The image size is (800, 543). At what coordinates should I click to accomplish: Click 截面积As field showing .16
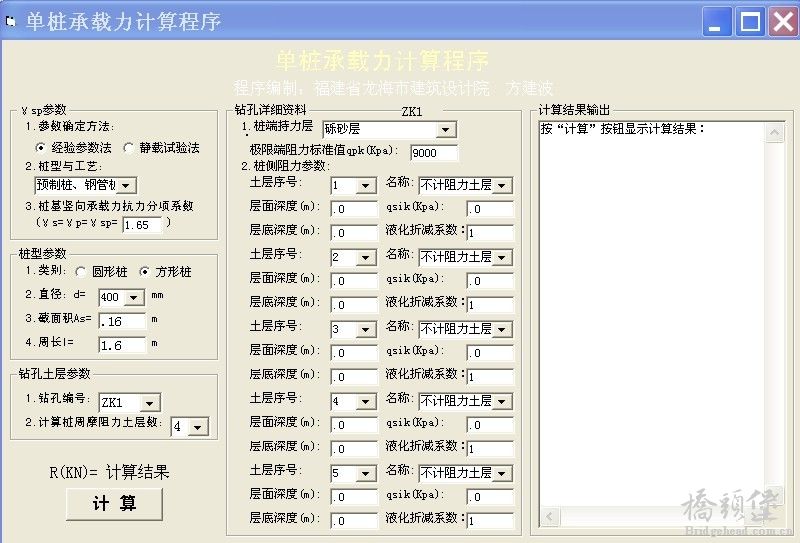click(122, 321)
